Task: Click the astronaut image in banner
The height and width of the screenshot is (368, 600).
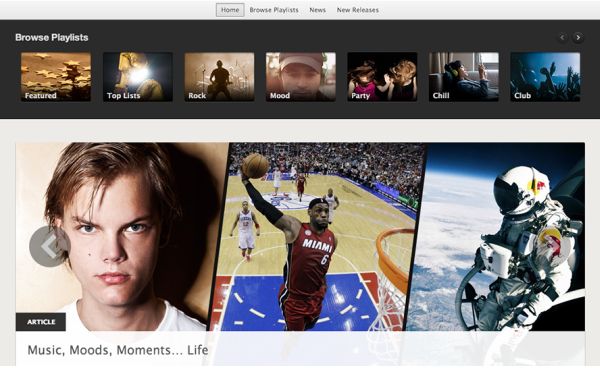Action: tap(497, 236)
